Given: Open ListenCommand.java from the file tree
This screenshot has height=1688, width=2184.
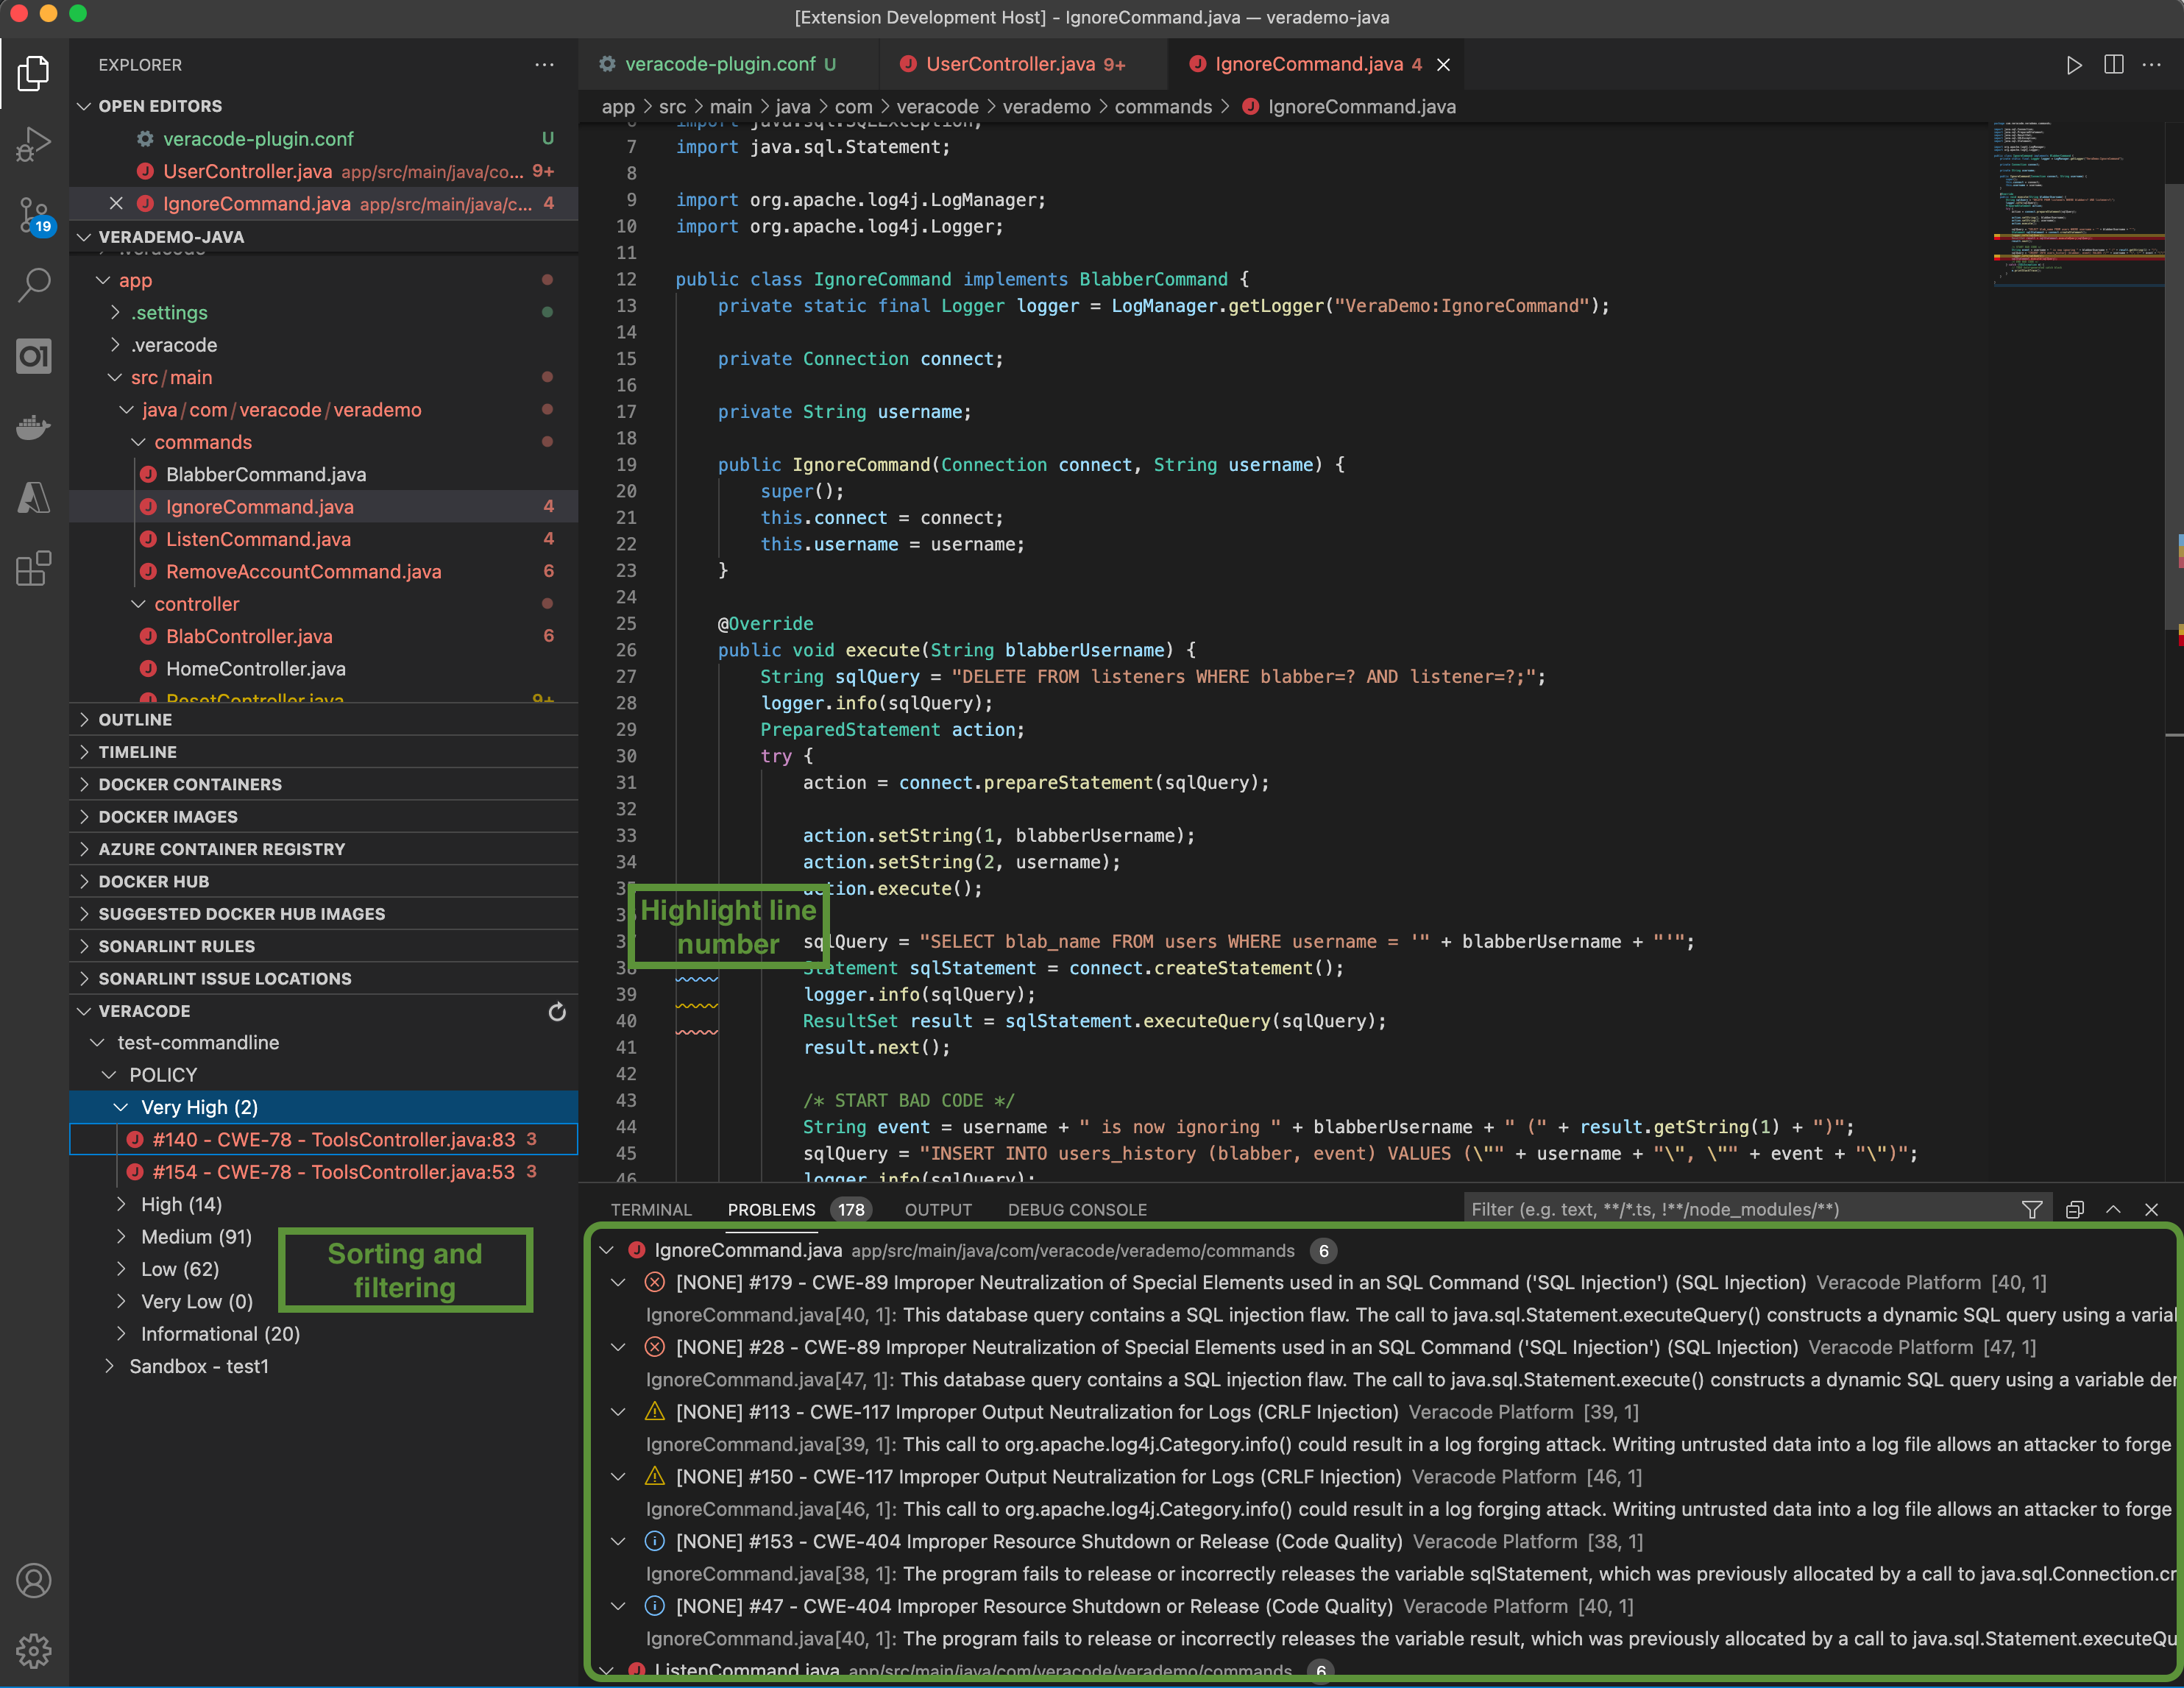Looking at the screenshot, I should pyautogui.click(x=258, y=540).
